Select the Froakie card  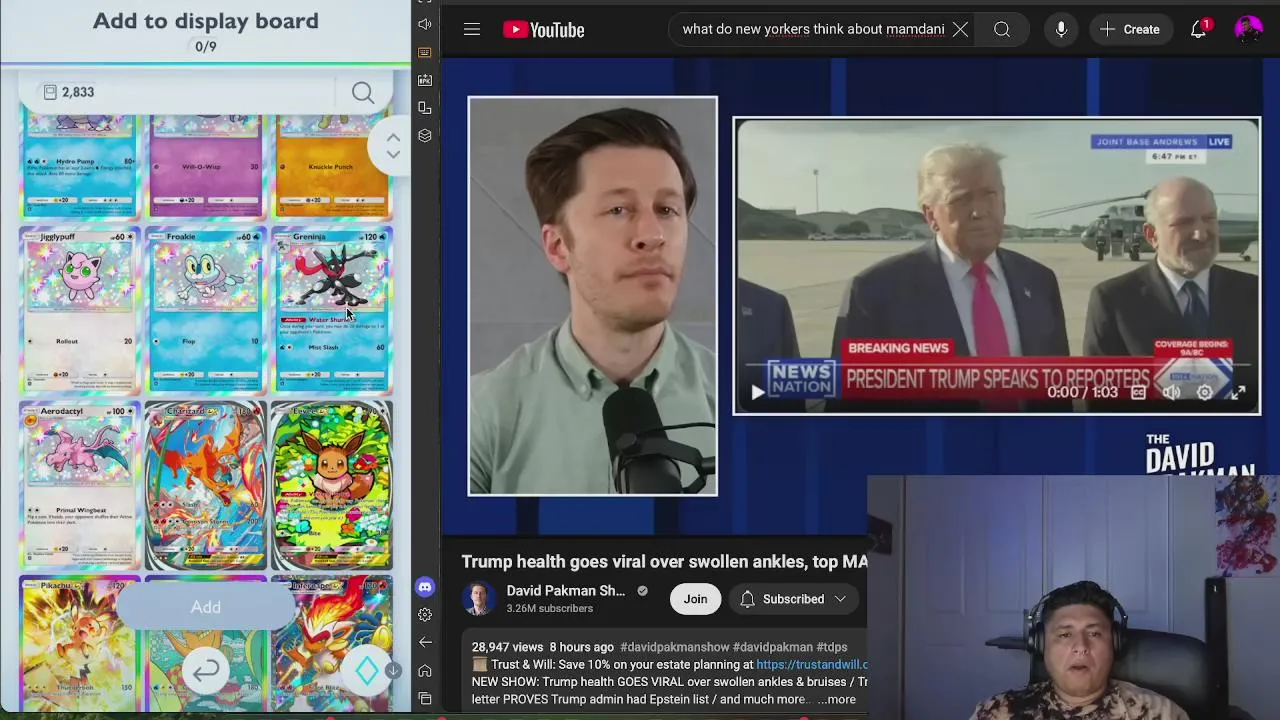pos(205,311)
